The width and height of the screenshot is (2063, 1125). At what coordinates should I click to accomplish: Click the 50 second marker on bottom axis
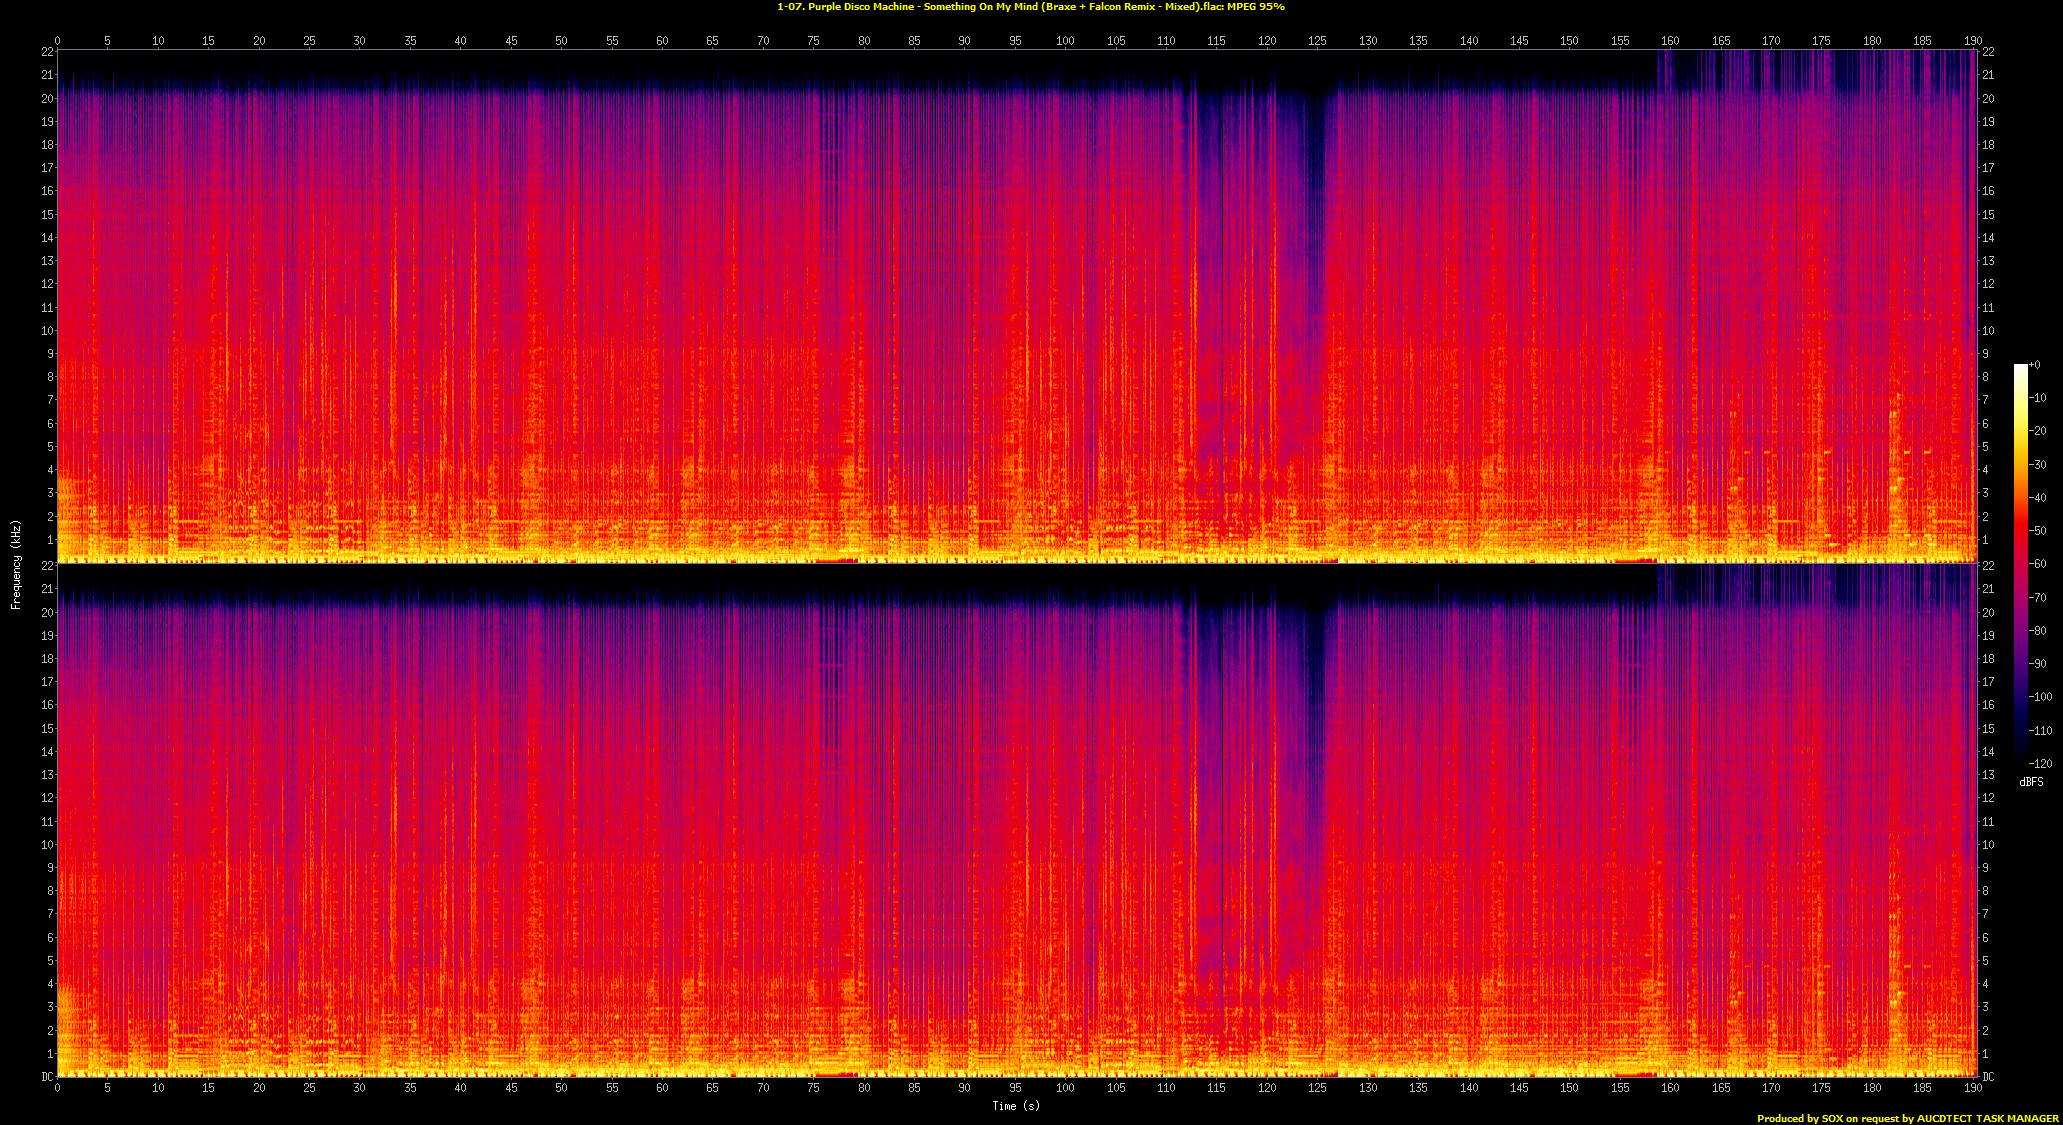[561, 1087]
